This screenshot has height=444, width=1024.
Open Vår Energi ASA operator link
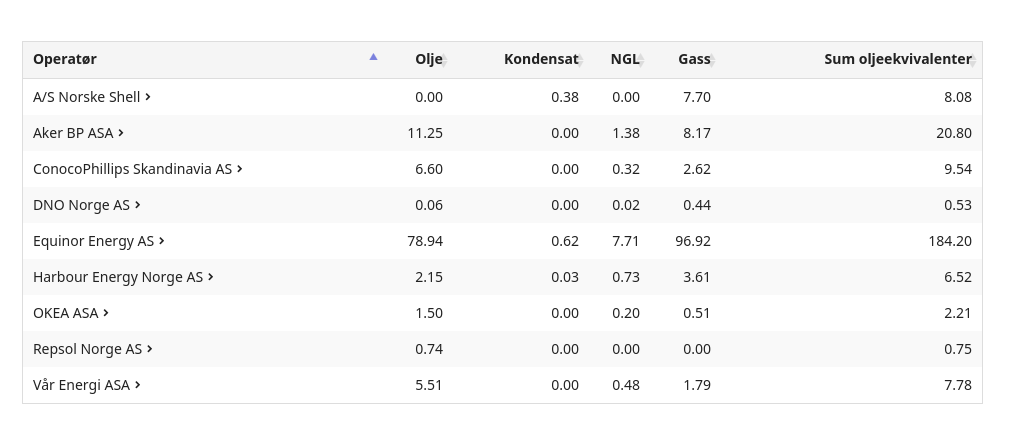(81, 385)
